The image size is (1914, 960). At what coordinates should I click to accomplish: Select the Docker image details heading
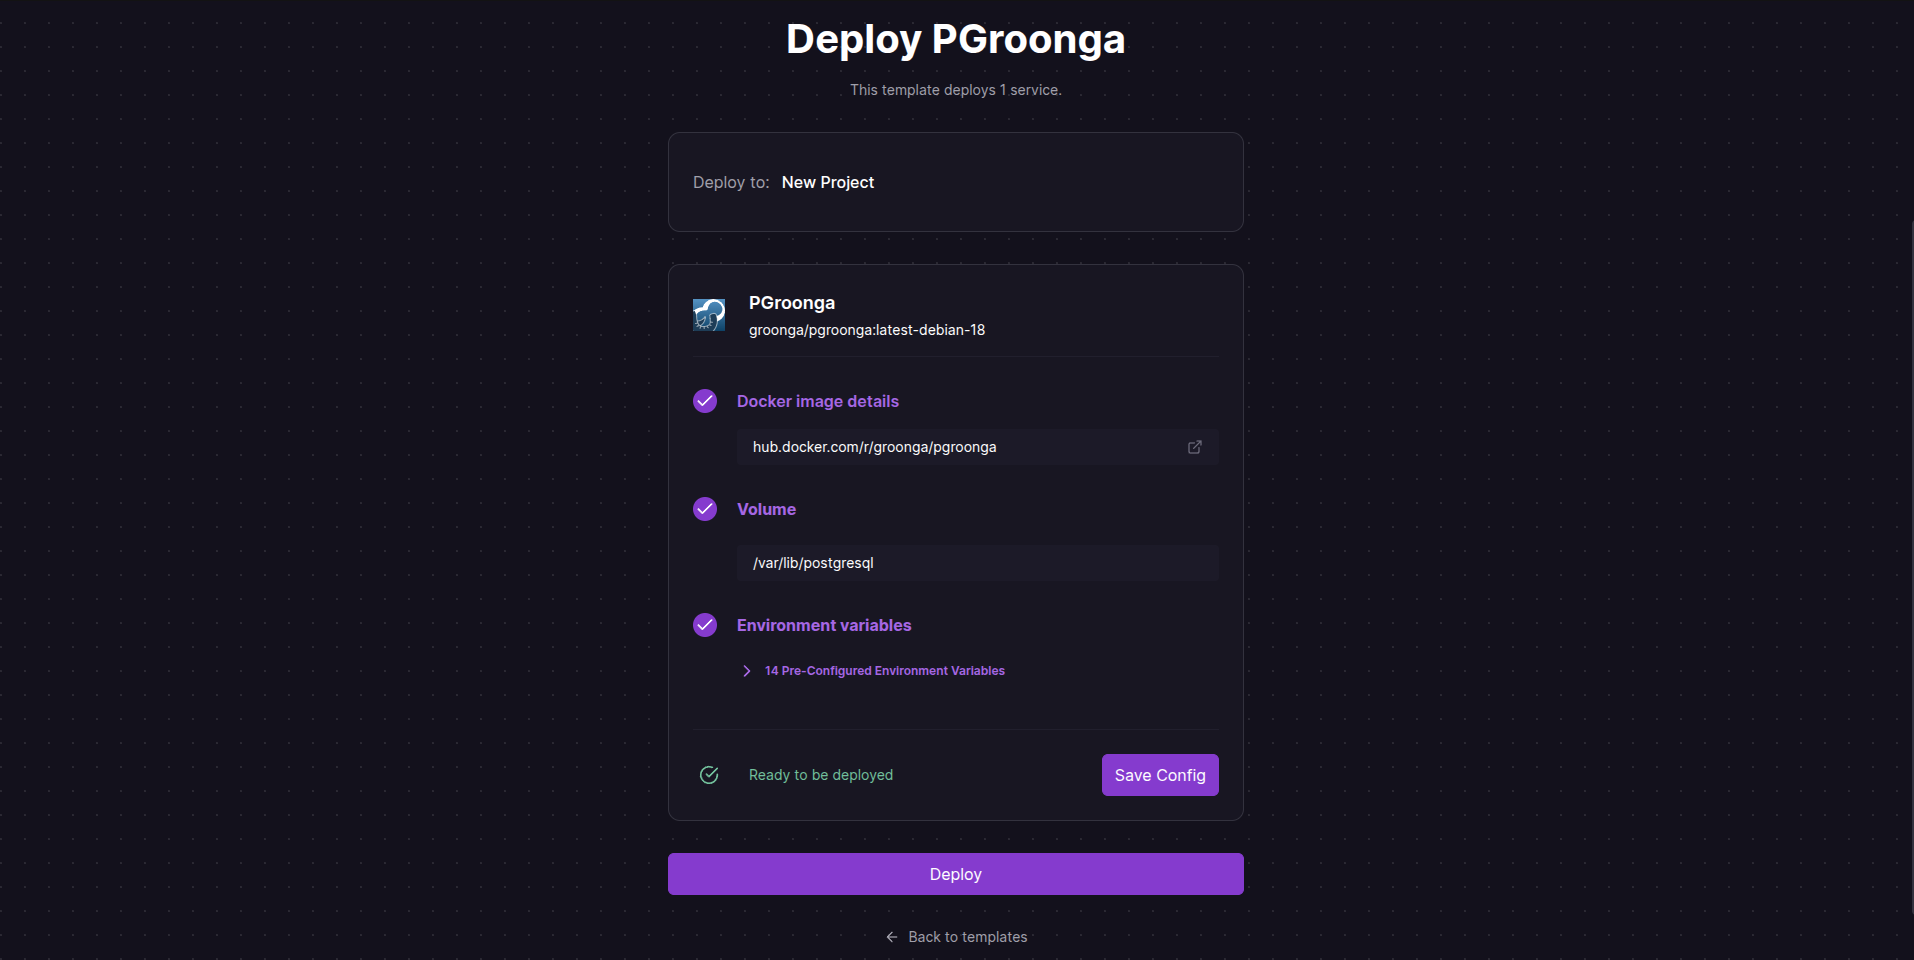817,401
